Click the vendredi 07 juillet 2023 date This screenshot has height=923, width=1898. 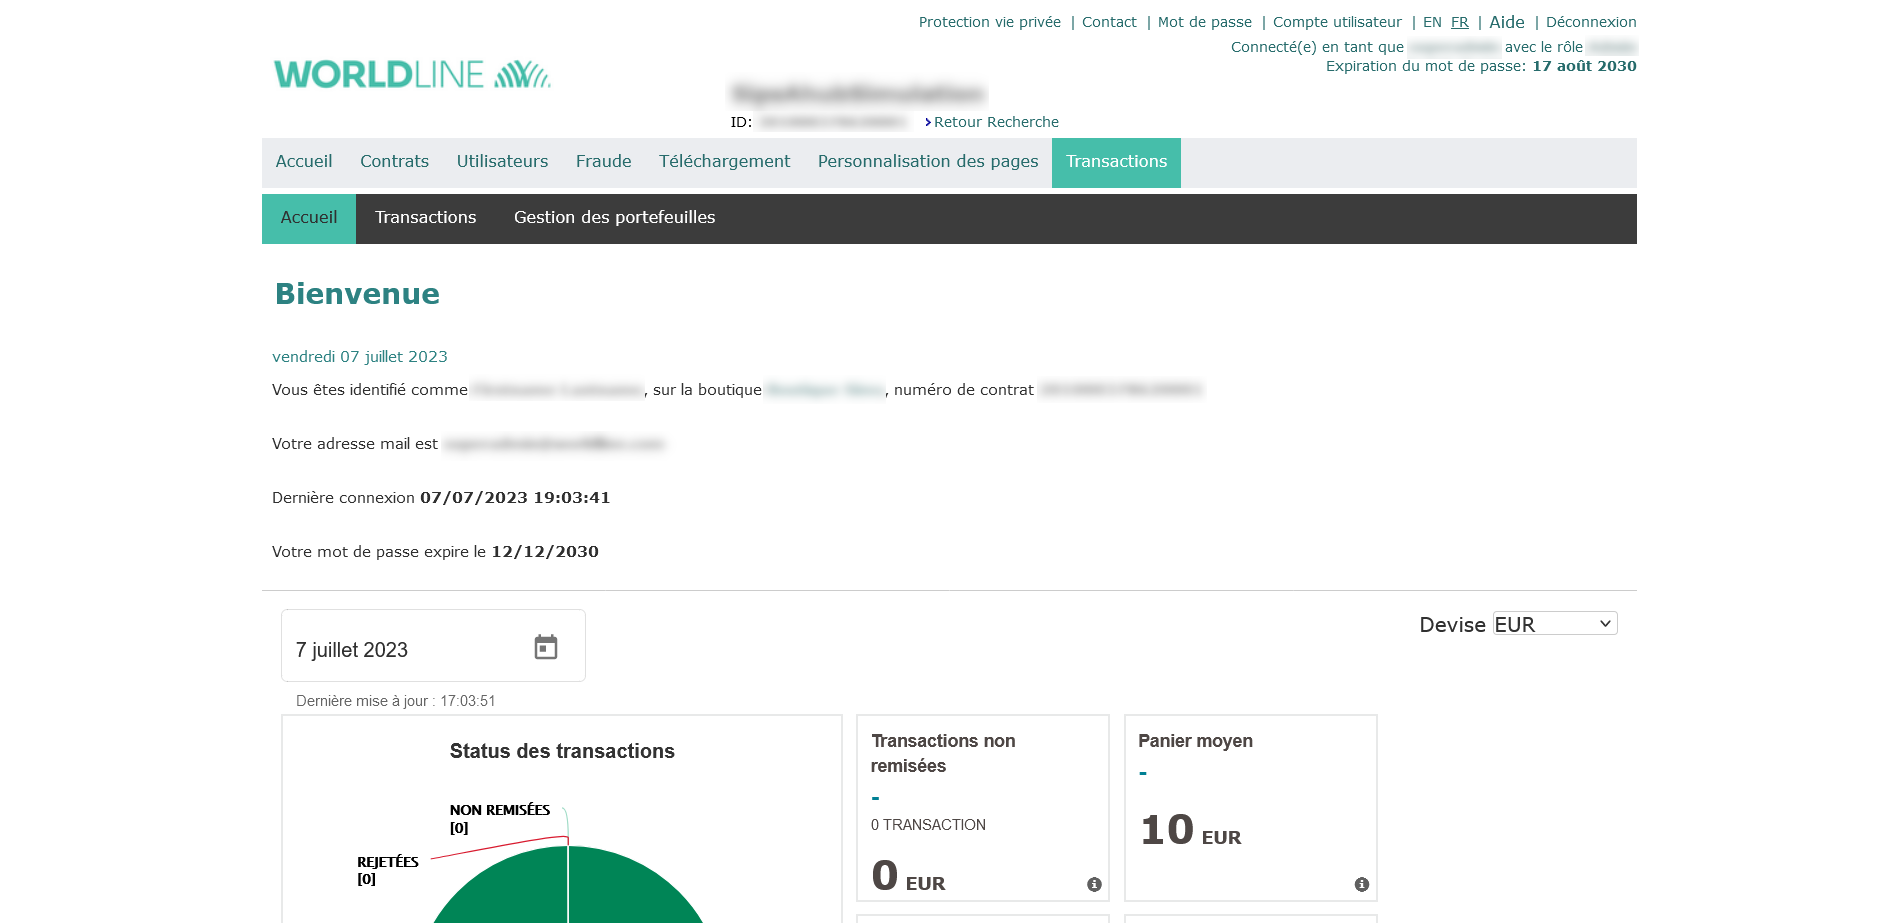(x=360, y=357)
